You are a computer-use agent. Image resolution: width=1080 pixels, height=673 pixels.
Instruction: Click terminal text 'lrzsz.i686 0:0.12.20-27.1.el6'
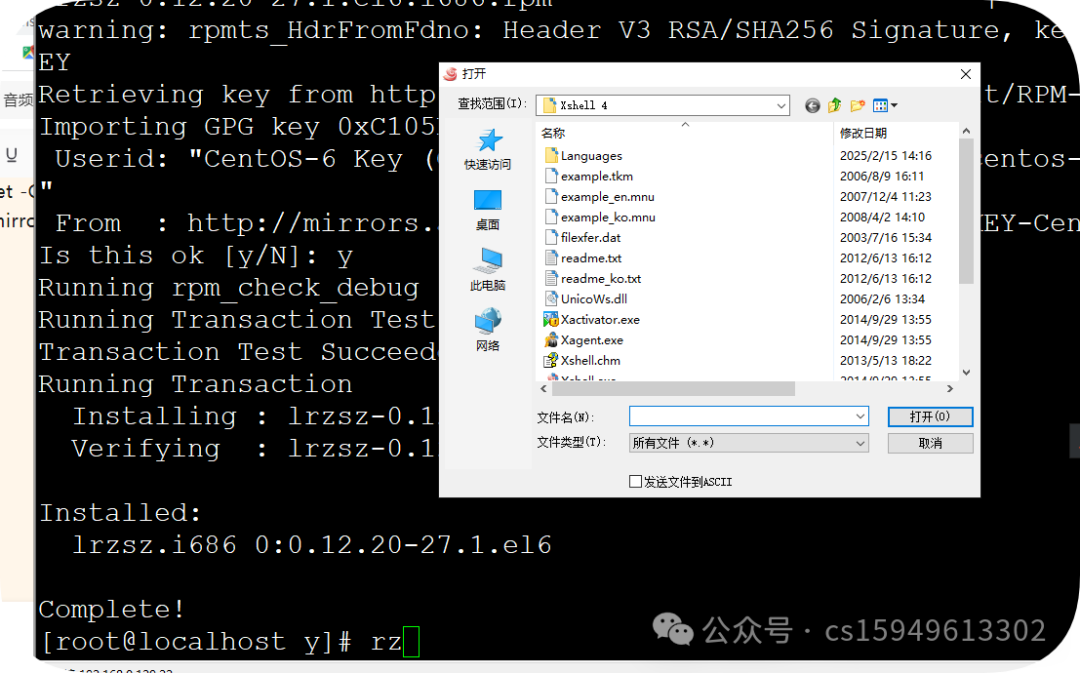tap(312, 545)
